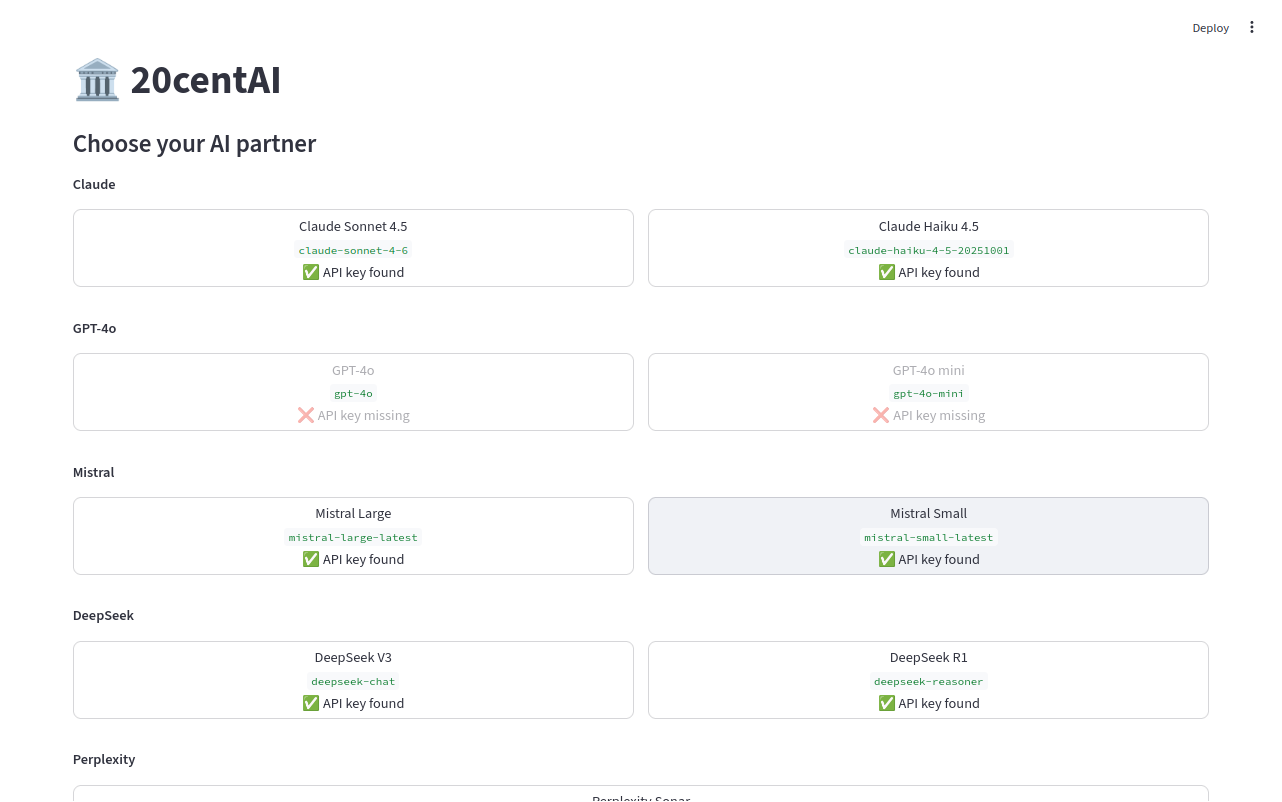Screen dimensions: 1282x802
Task: Click the green checkmark under Mistral Large
Action: tap(311, 559)
